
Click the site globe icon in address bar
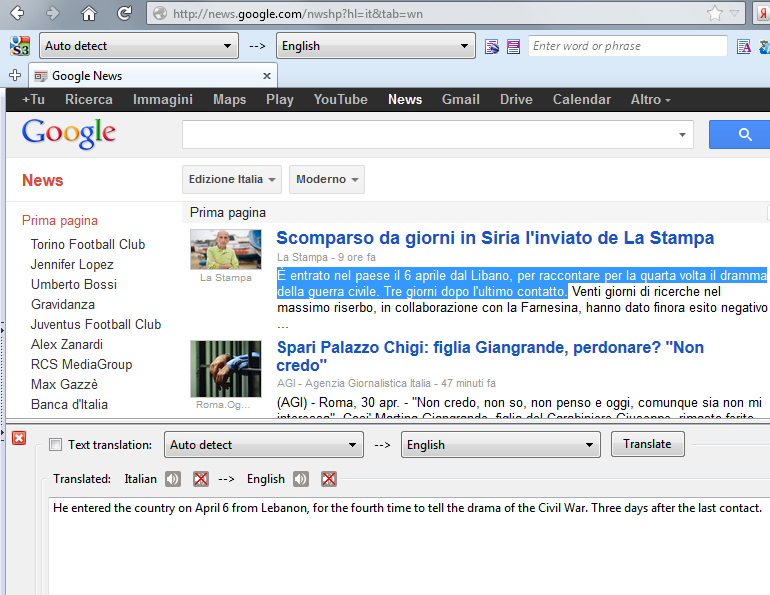point(160,13)
